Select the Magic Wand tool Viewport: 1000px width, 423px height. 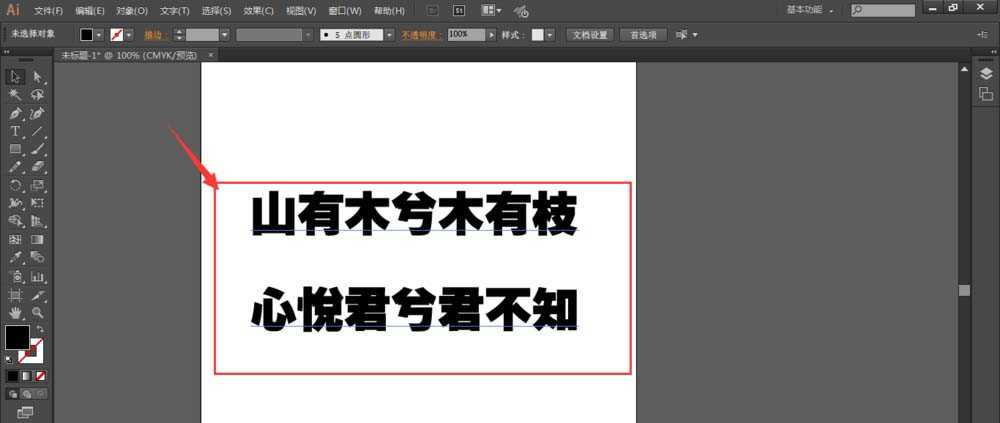coord(15,95)
